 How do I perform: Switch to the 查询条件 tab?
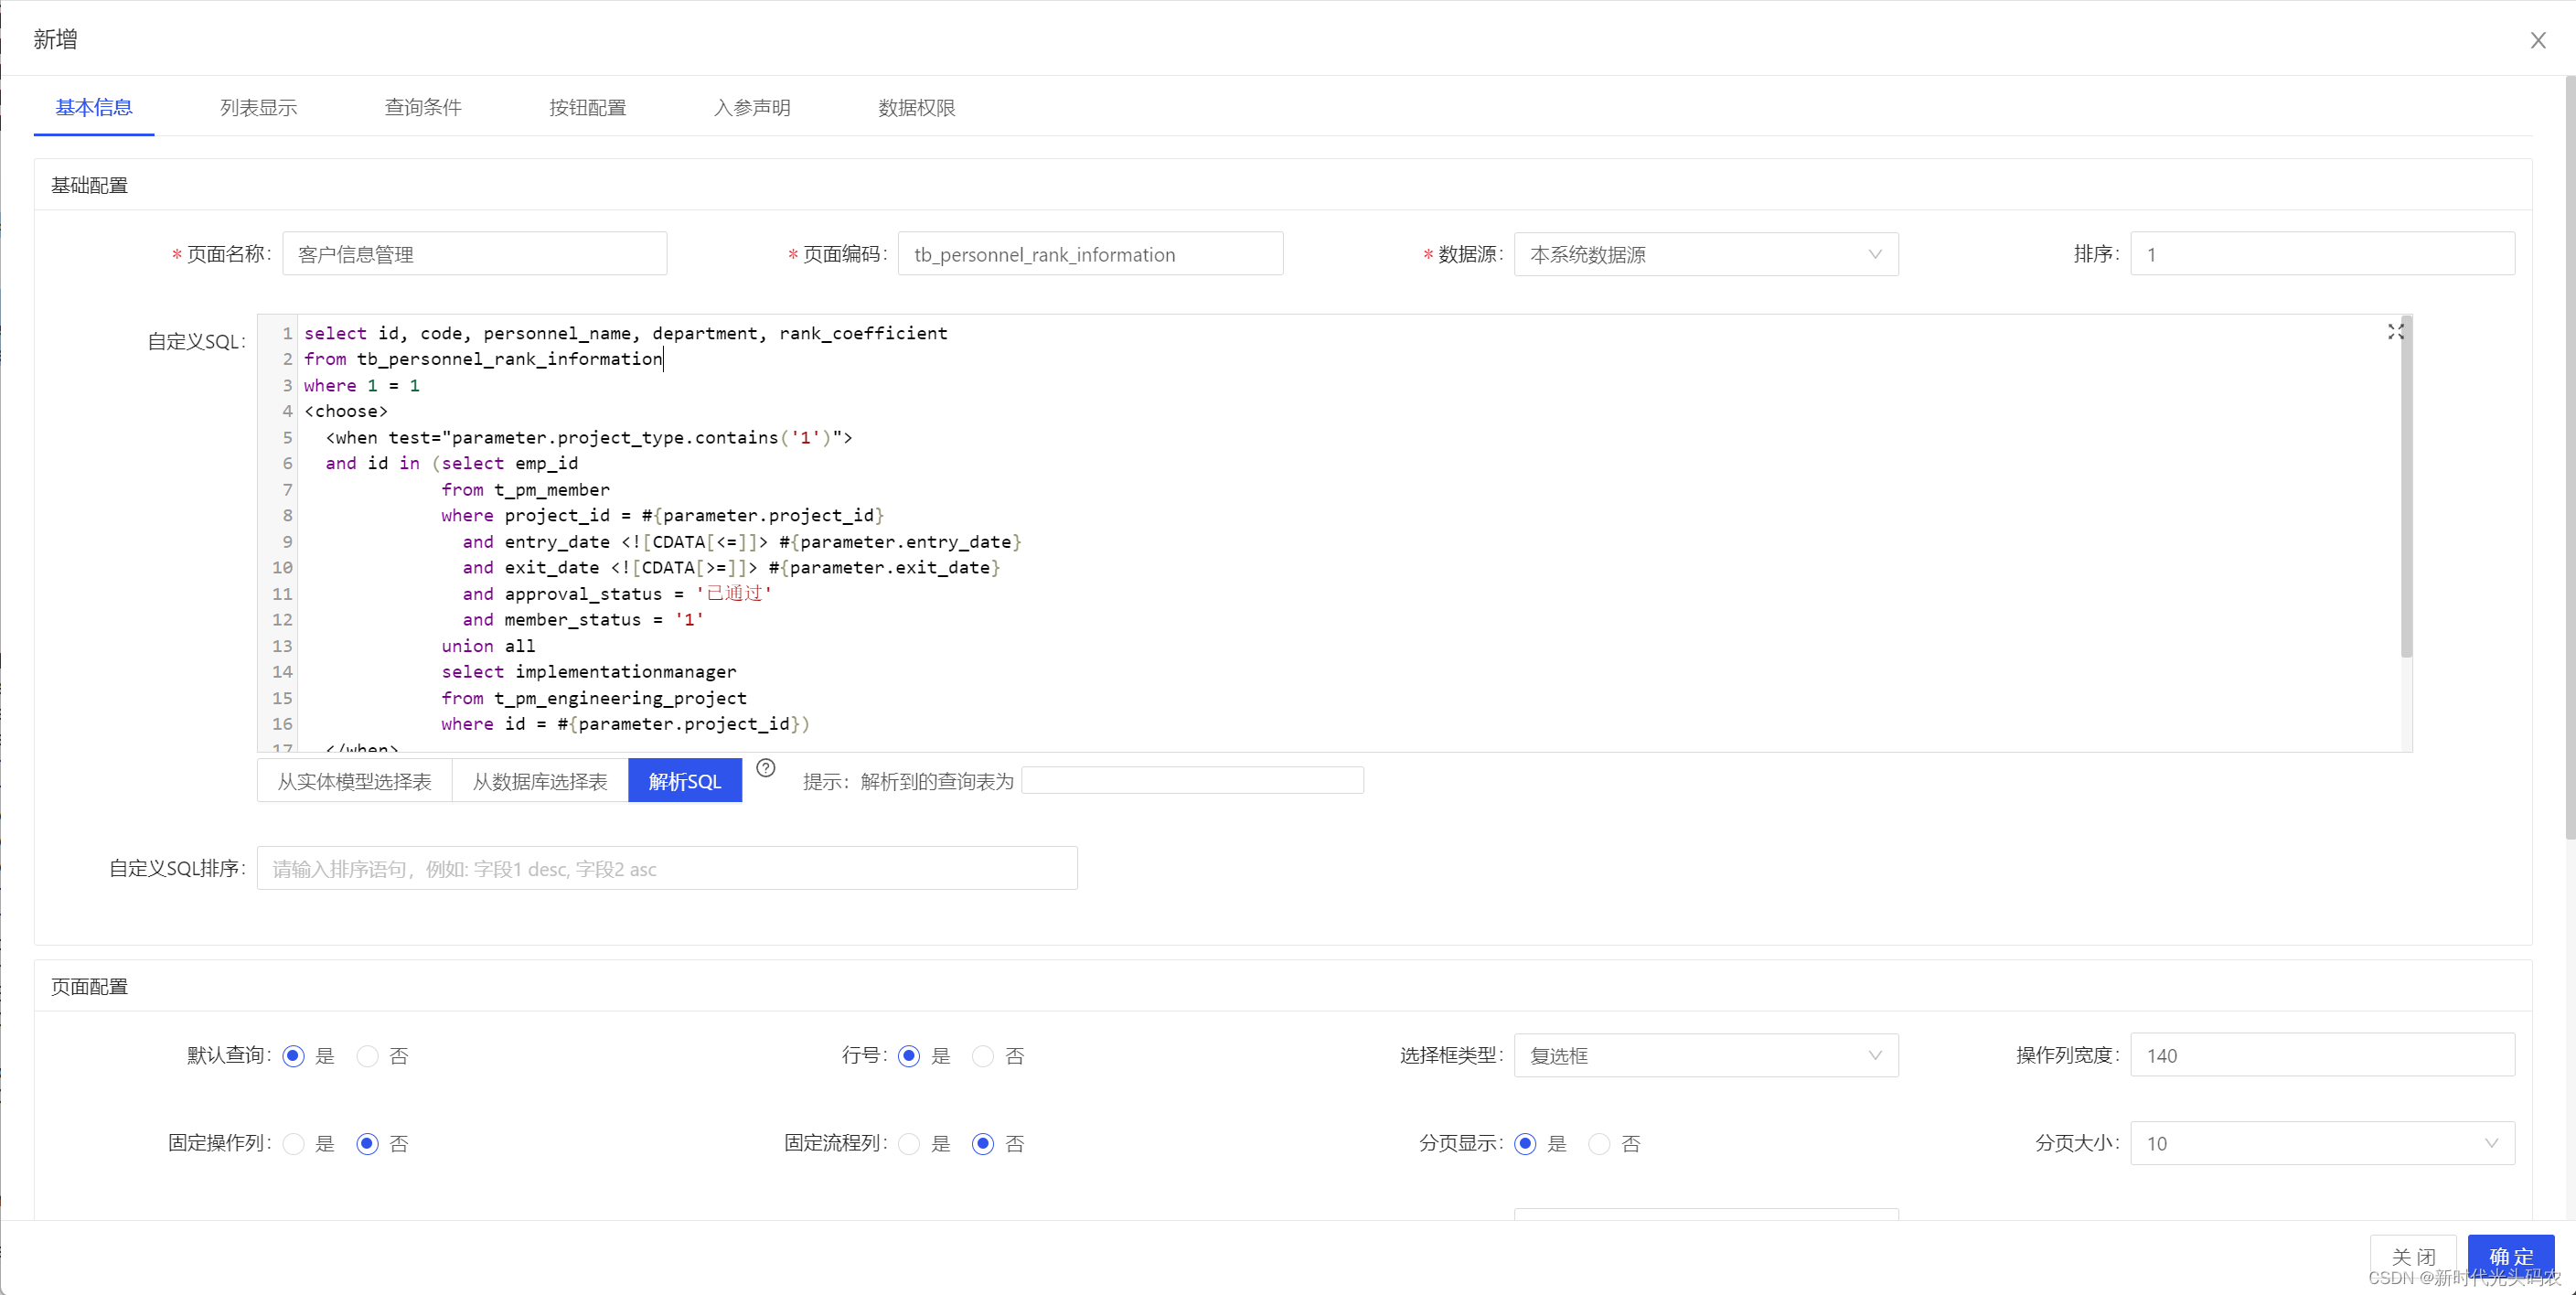(x=422, y=107)
